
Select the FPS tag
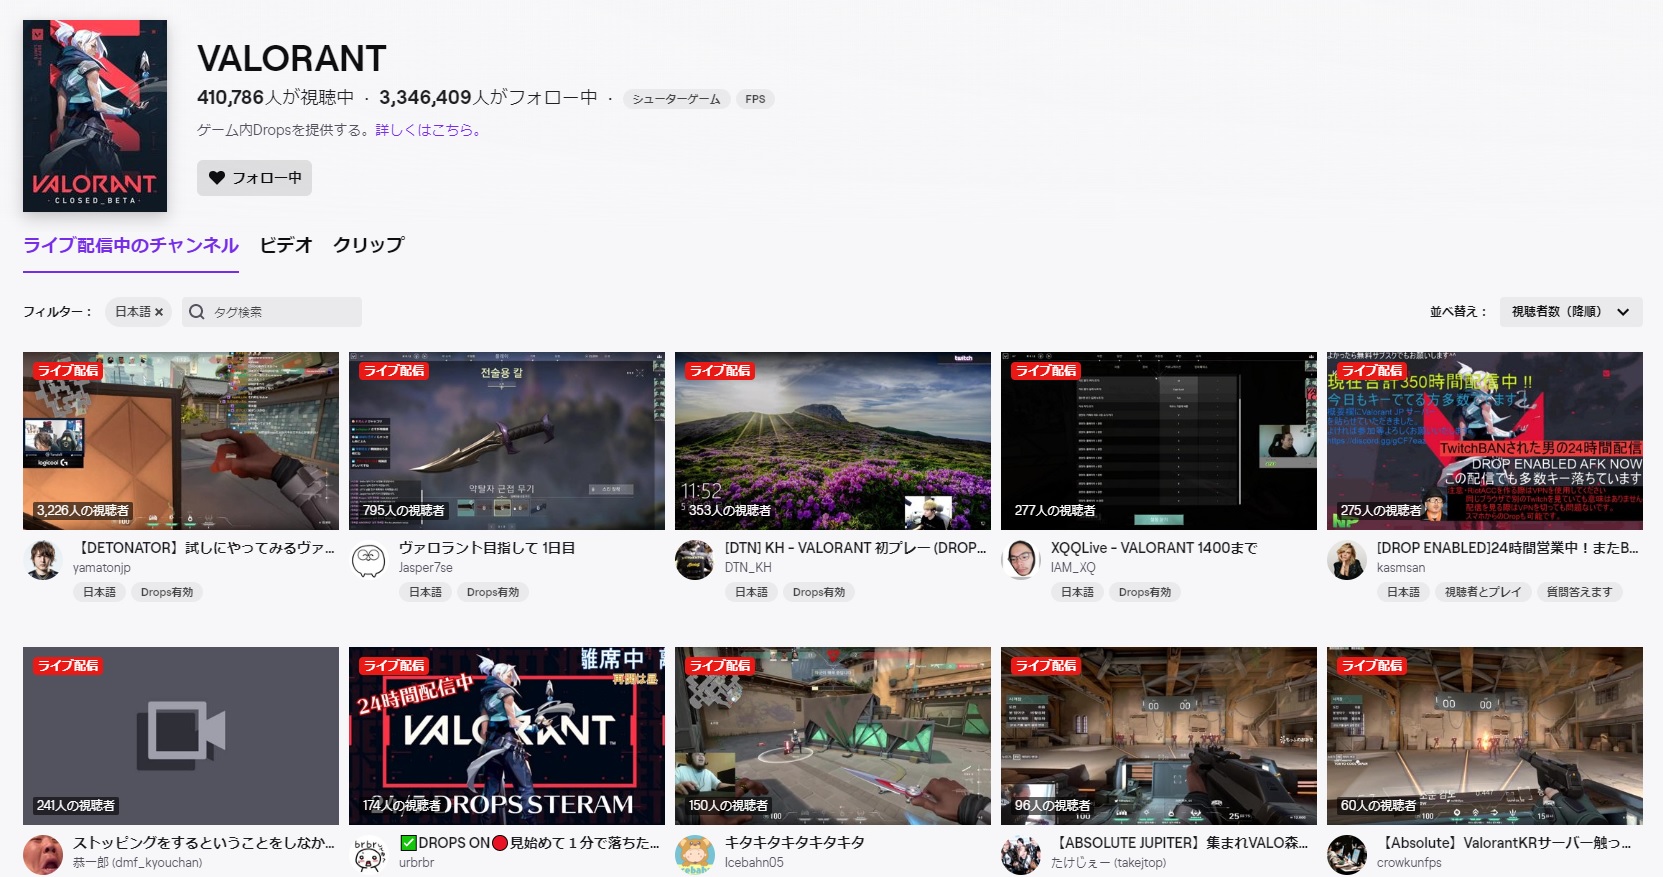tap(755, 99)
